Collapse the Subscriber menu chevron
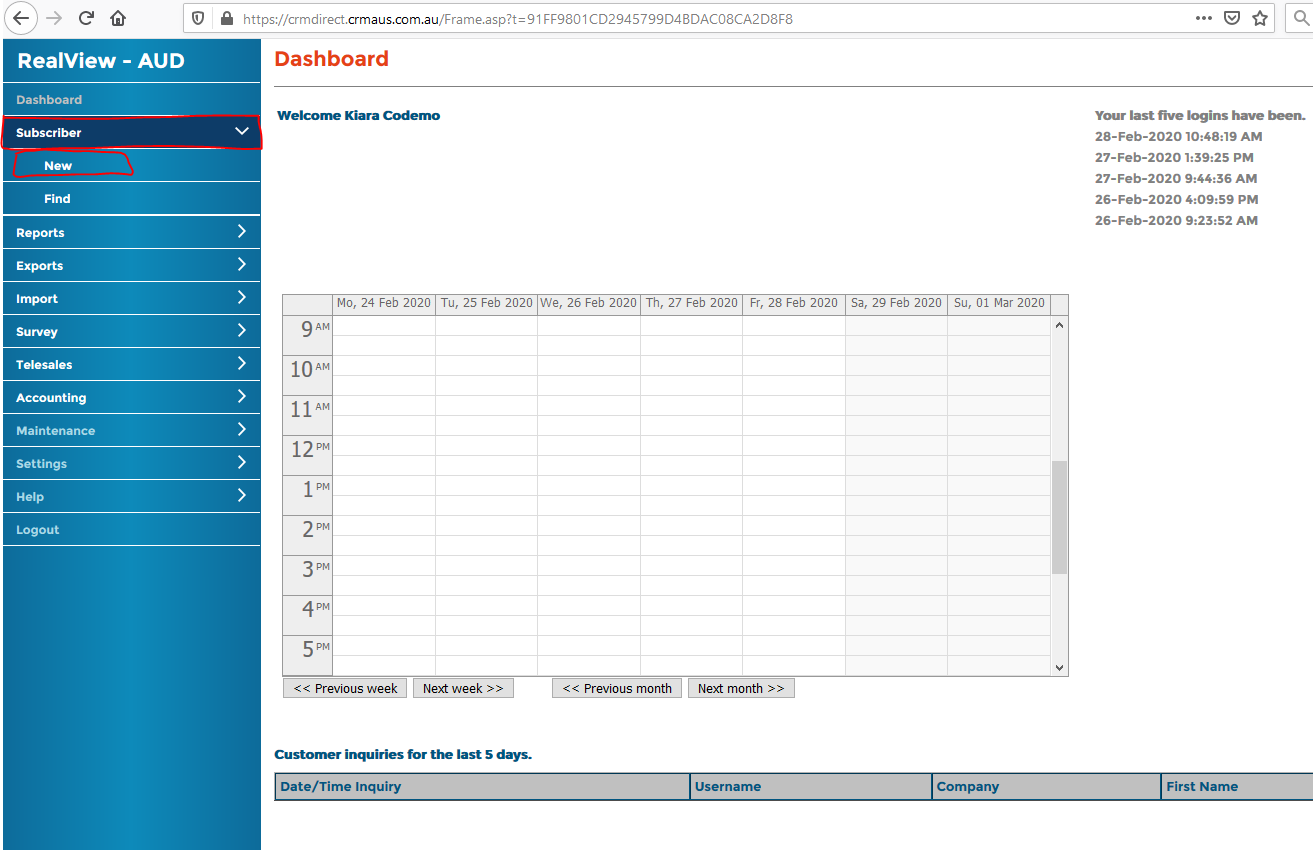1313x850 pixels. point(241,131)
